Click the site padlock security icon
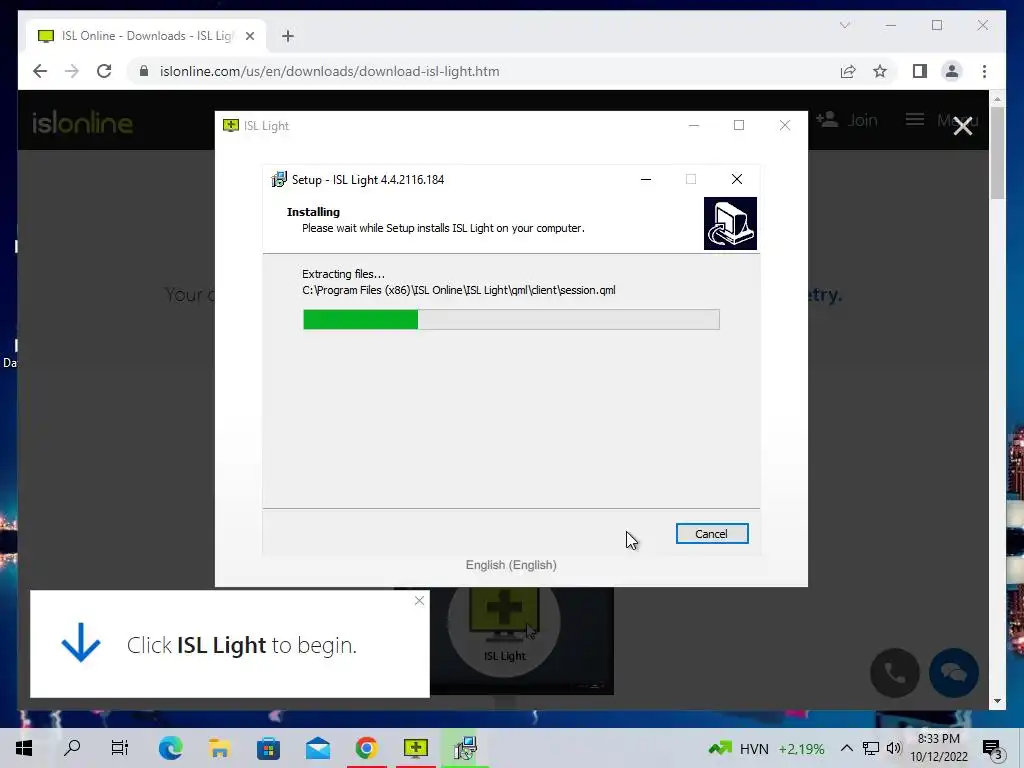The image size is (1024, 768). pos(144,71)
